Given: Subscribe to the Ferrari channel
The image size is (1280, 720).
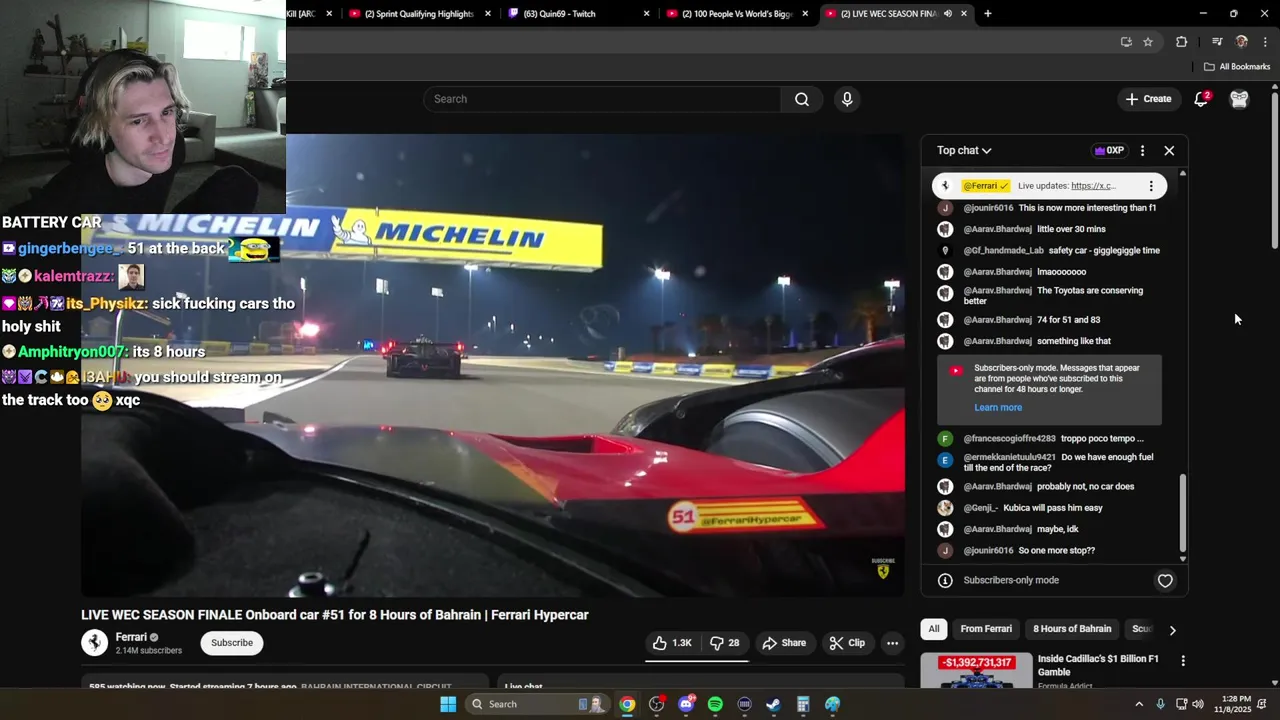Looking at the screenshot, I should pyautogui.click(x=232, y=643).
